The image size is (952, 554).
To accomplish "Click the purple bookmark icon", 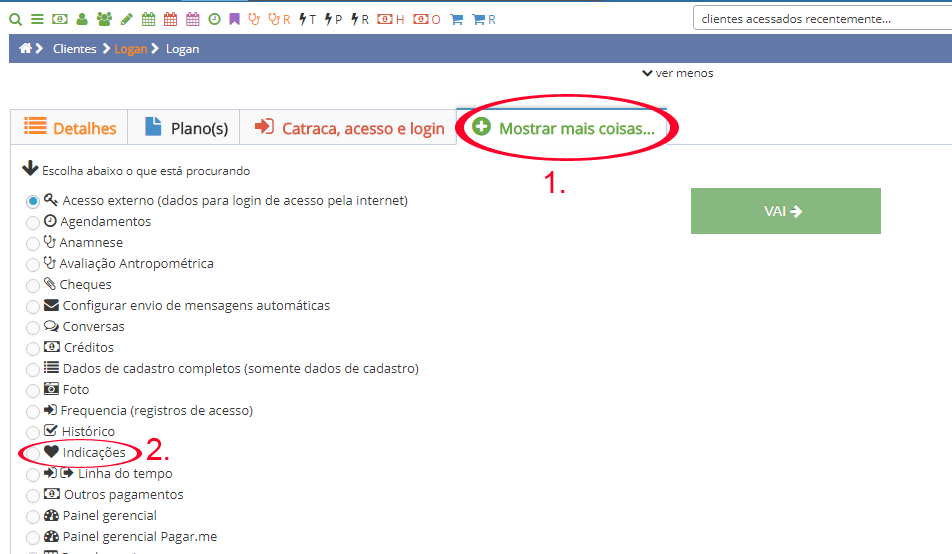I will click(x=234, y=19).
